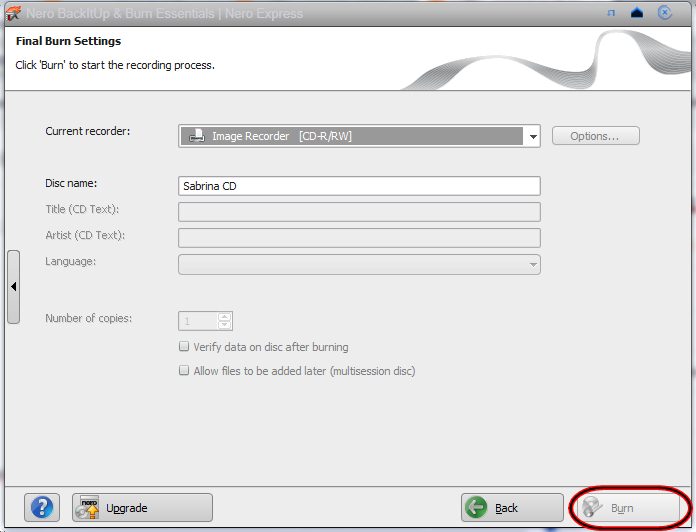Click the blue help question mark icon
This screenshot has width=696, height=532.
[x=42, y=508]
